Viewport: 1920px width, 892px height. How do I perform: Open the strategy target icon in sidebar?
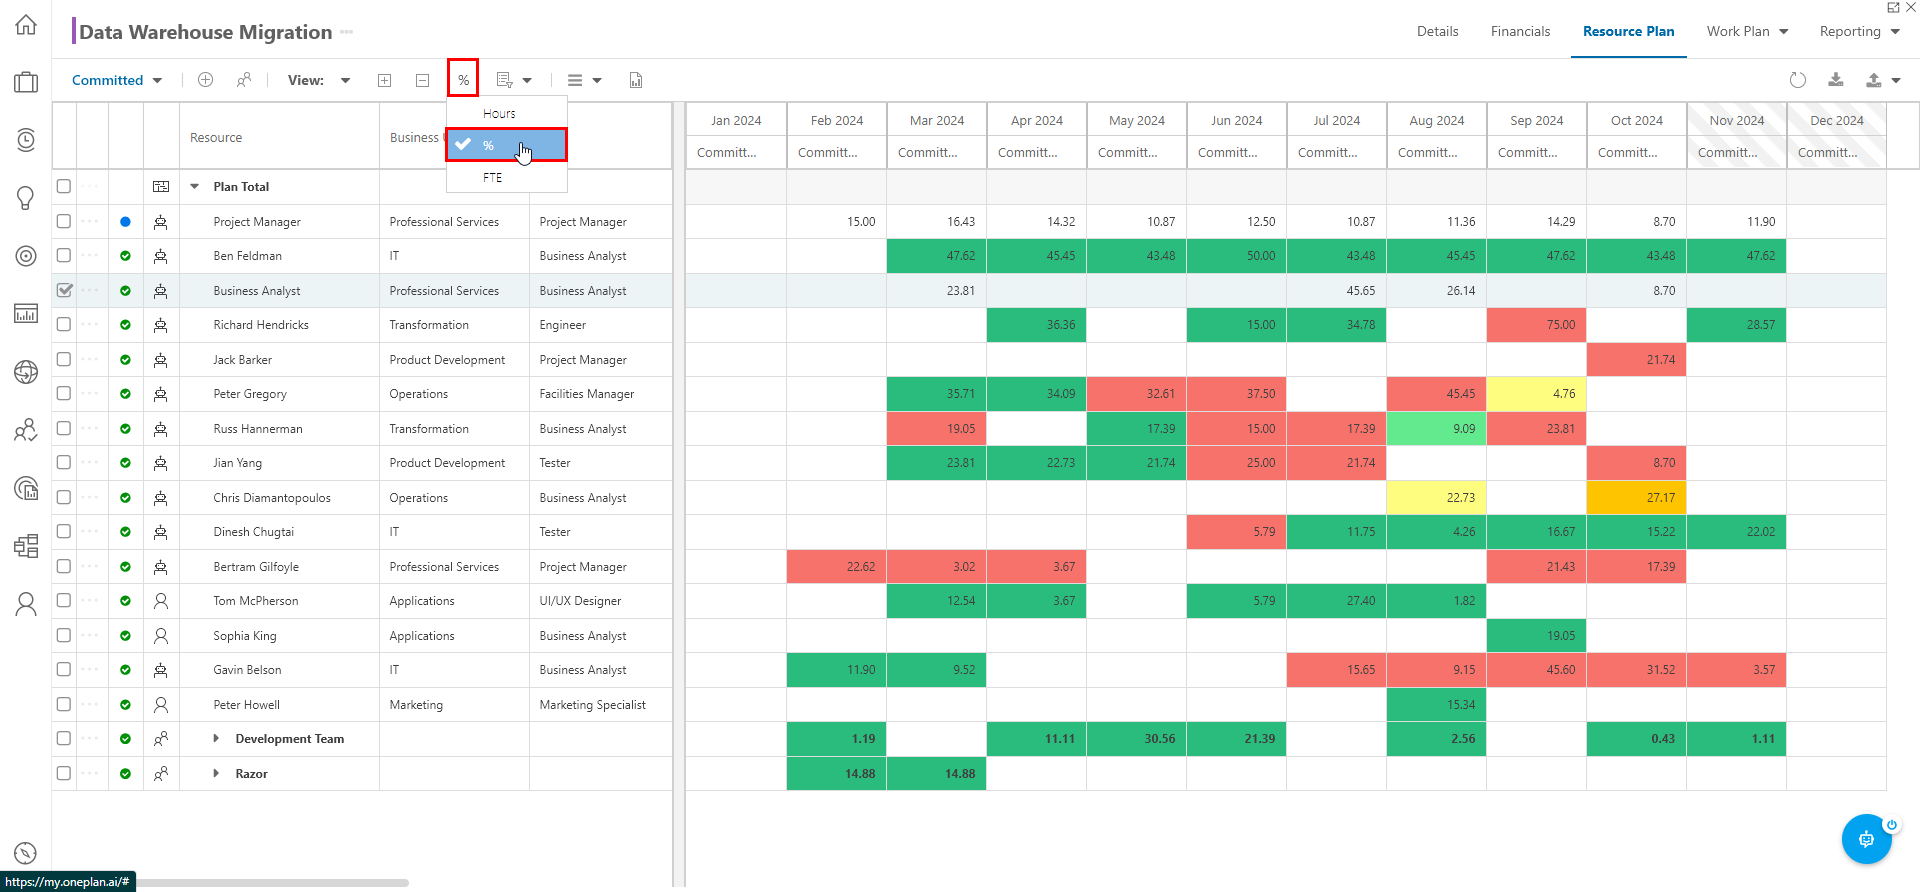[26, 256]
